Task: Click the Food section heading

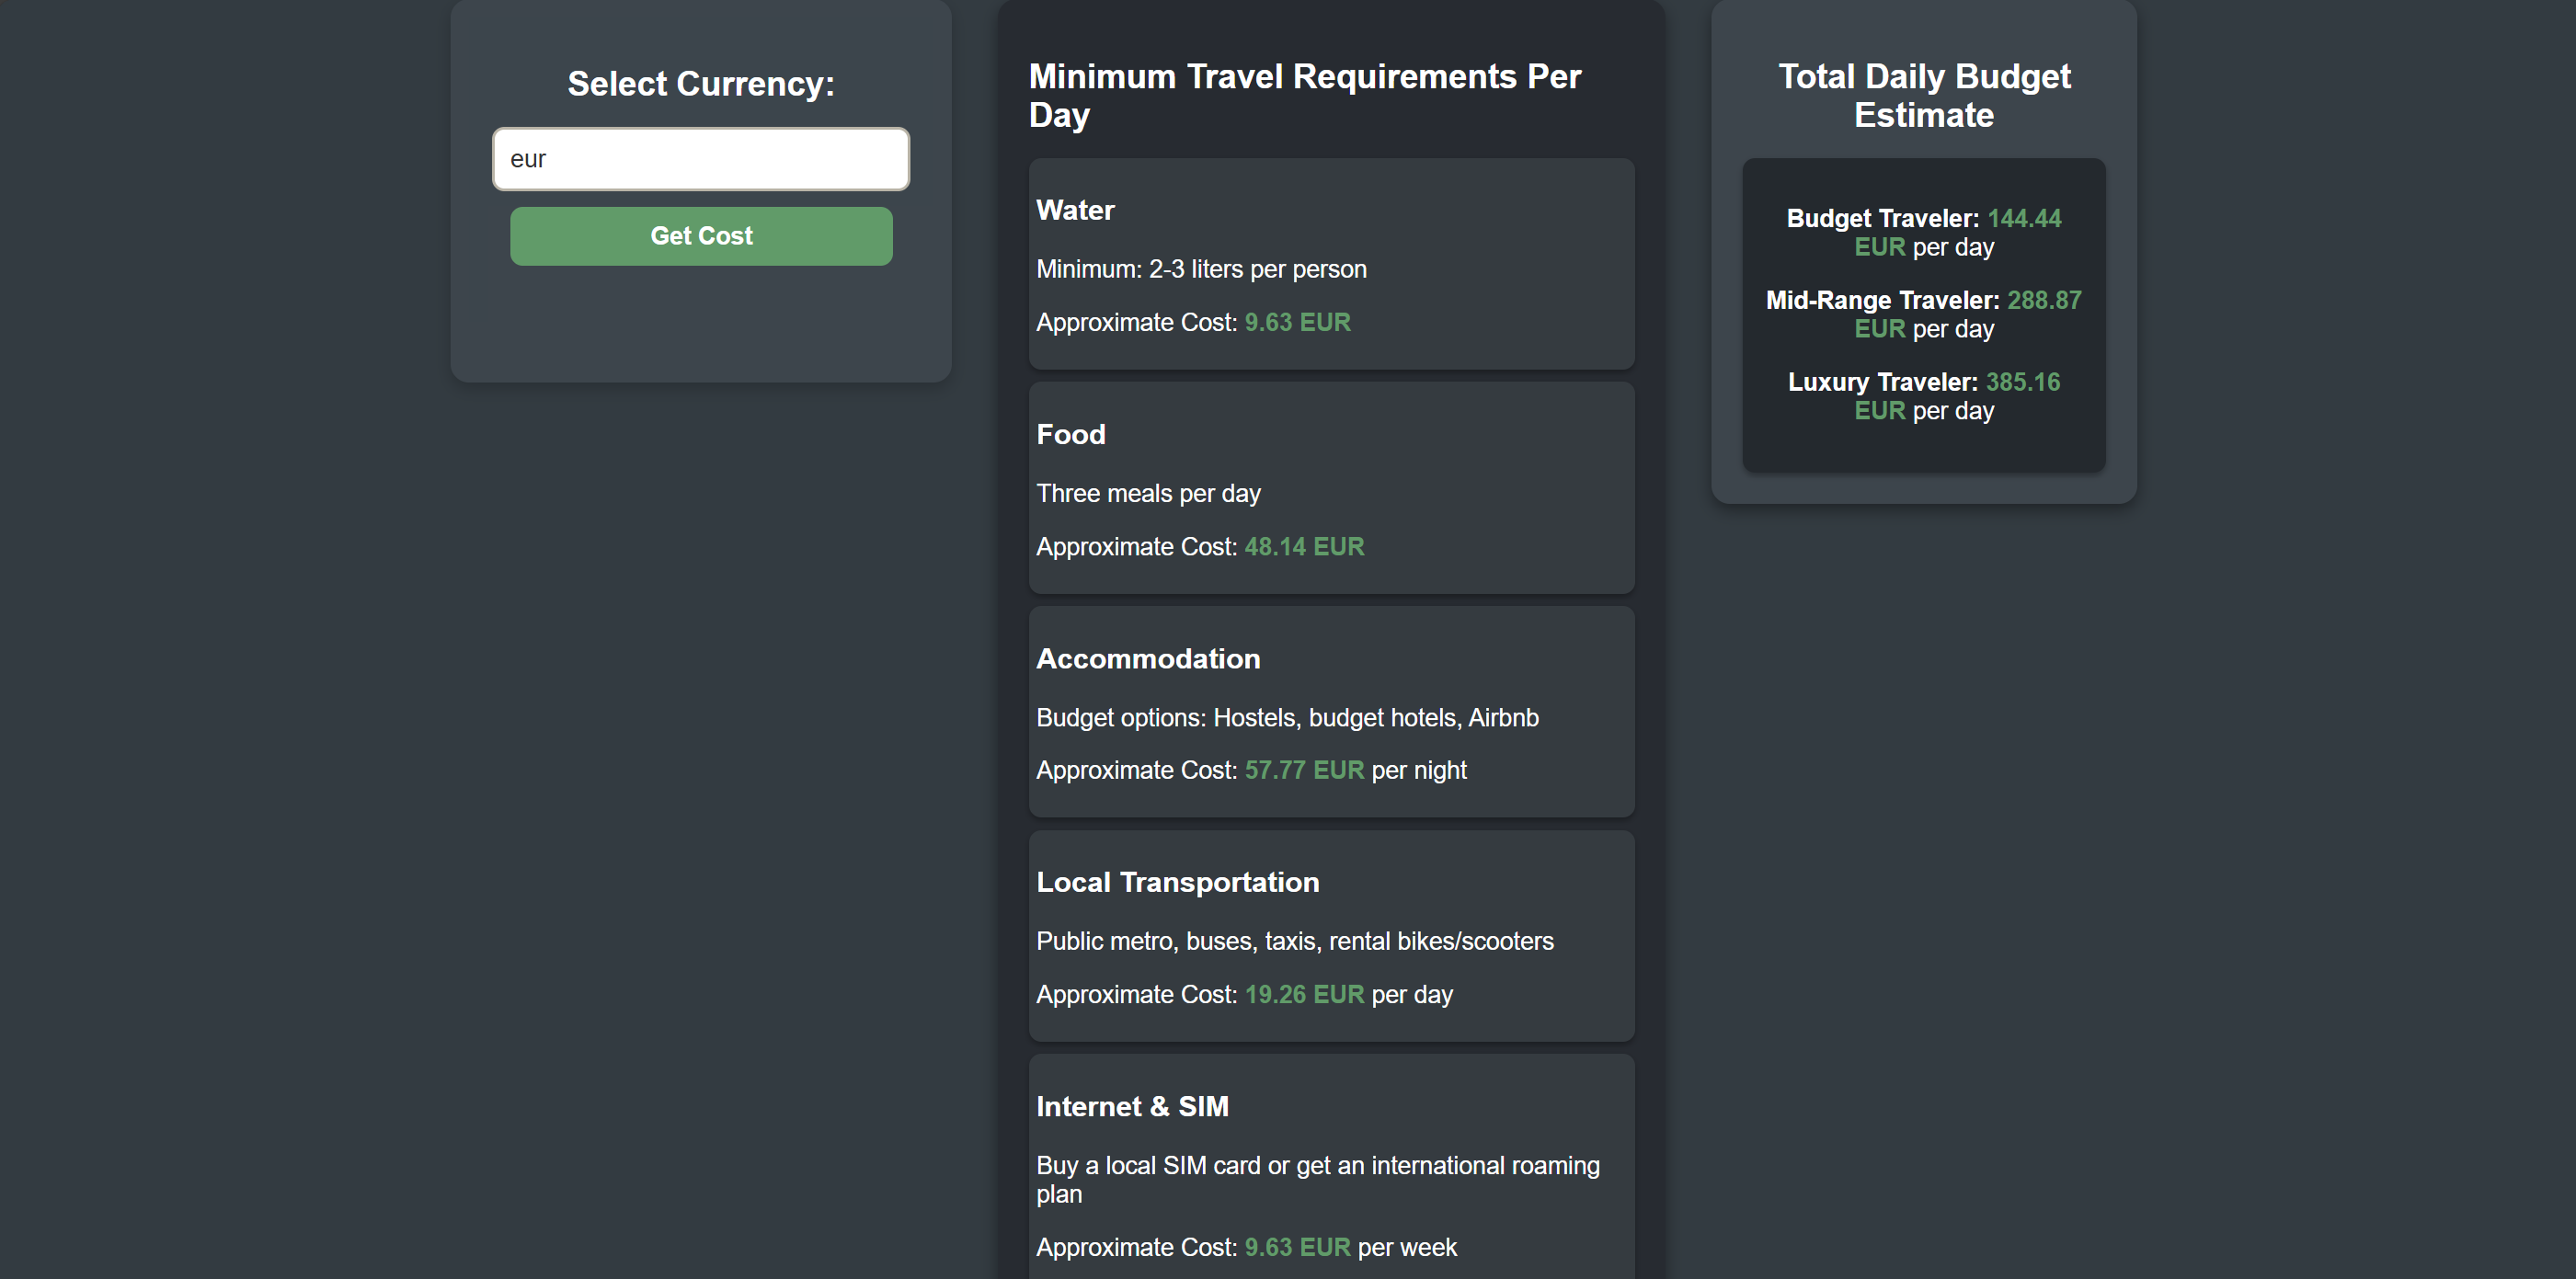Action: point(1070,434)
